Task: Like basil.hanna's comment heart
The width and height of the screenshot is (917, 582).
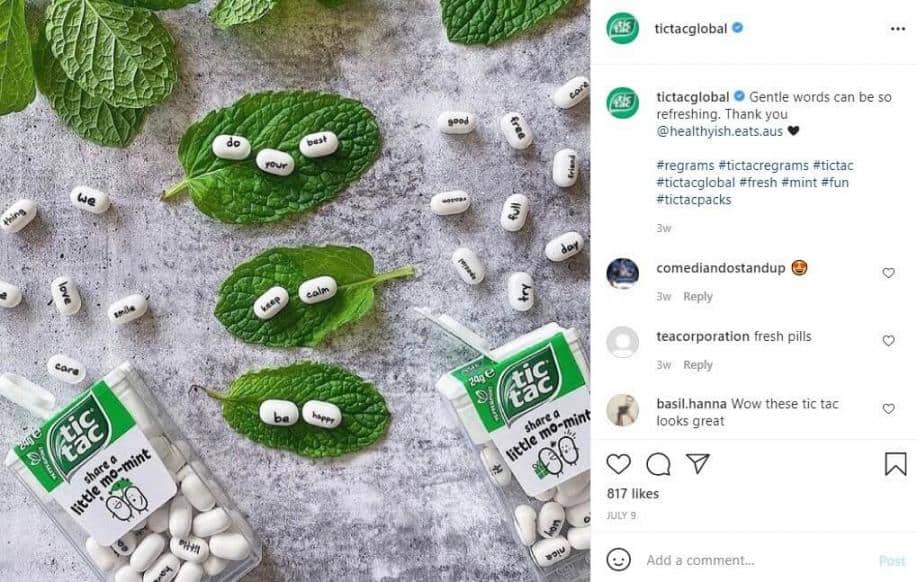Action: [888, 409]
